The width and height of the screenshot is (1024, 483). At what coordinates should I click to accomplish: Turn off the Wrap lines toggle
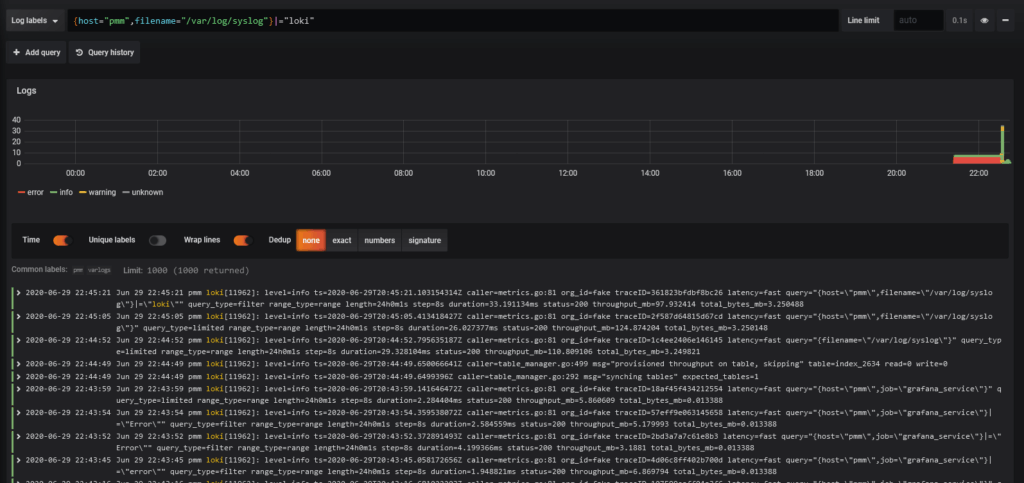241,240
